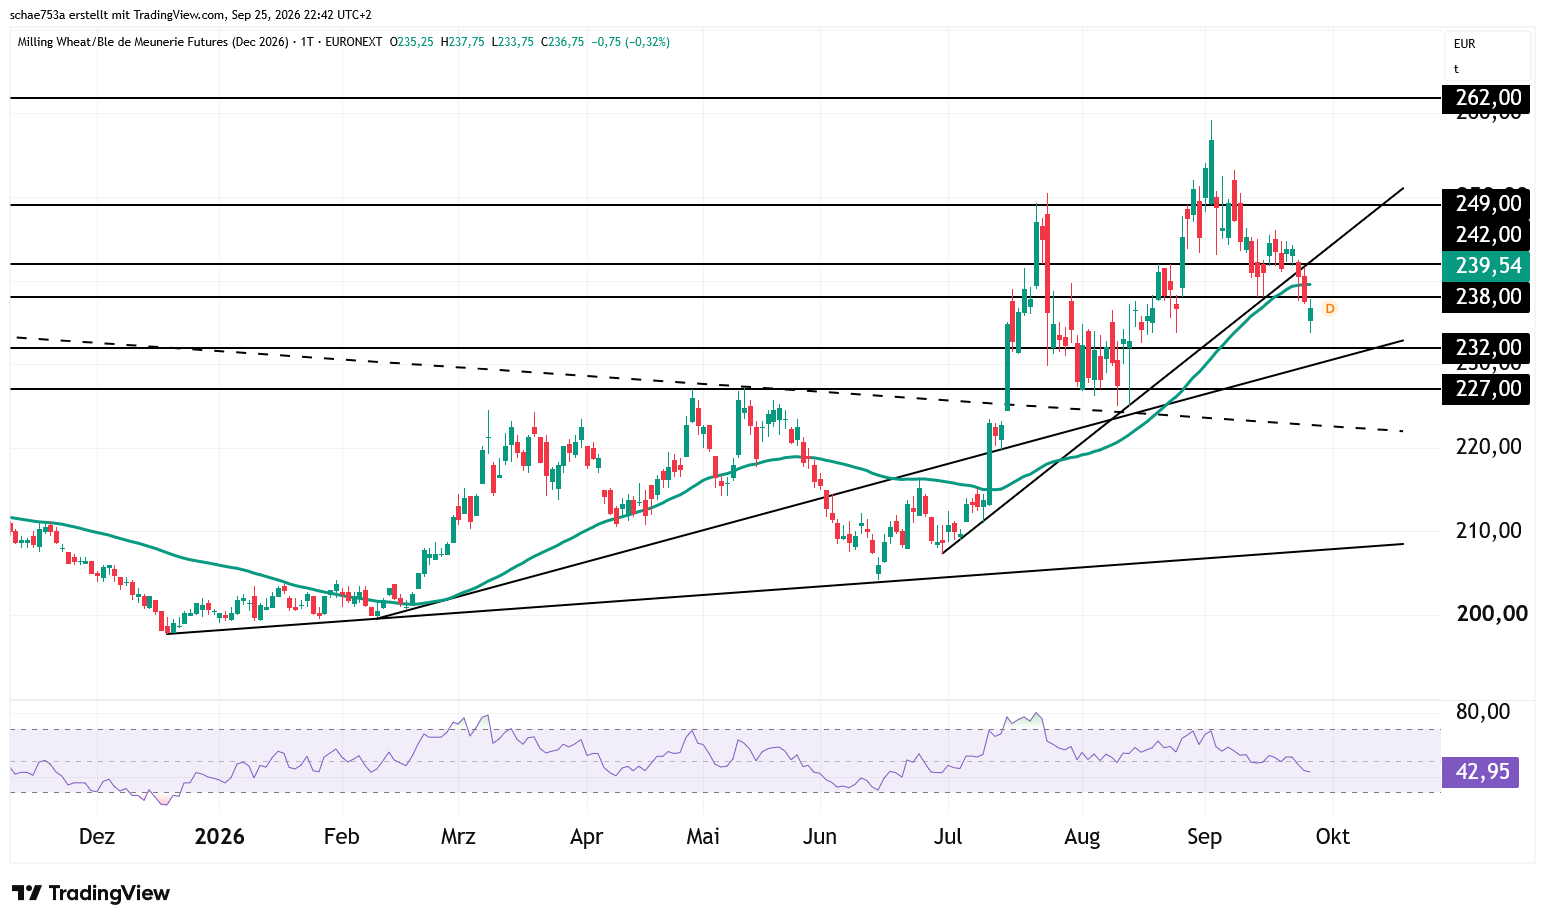This screenshot has width=1545, height=923.
Task: Click the EURONEXT exchange label in the legend
Action: [x=354, y=42]
